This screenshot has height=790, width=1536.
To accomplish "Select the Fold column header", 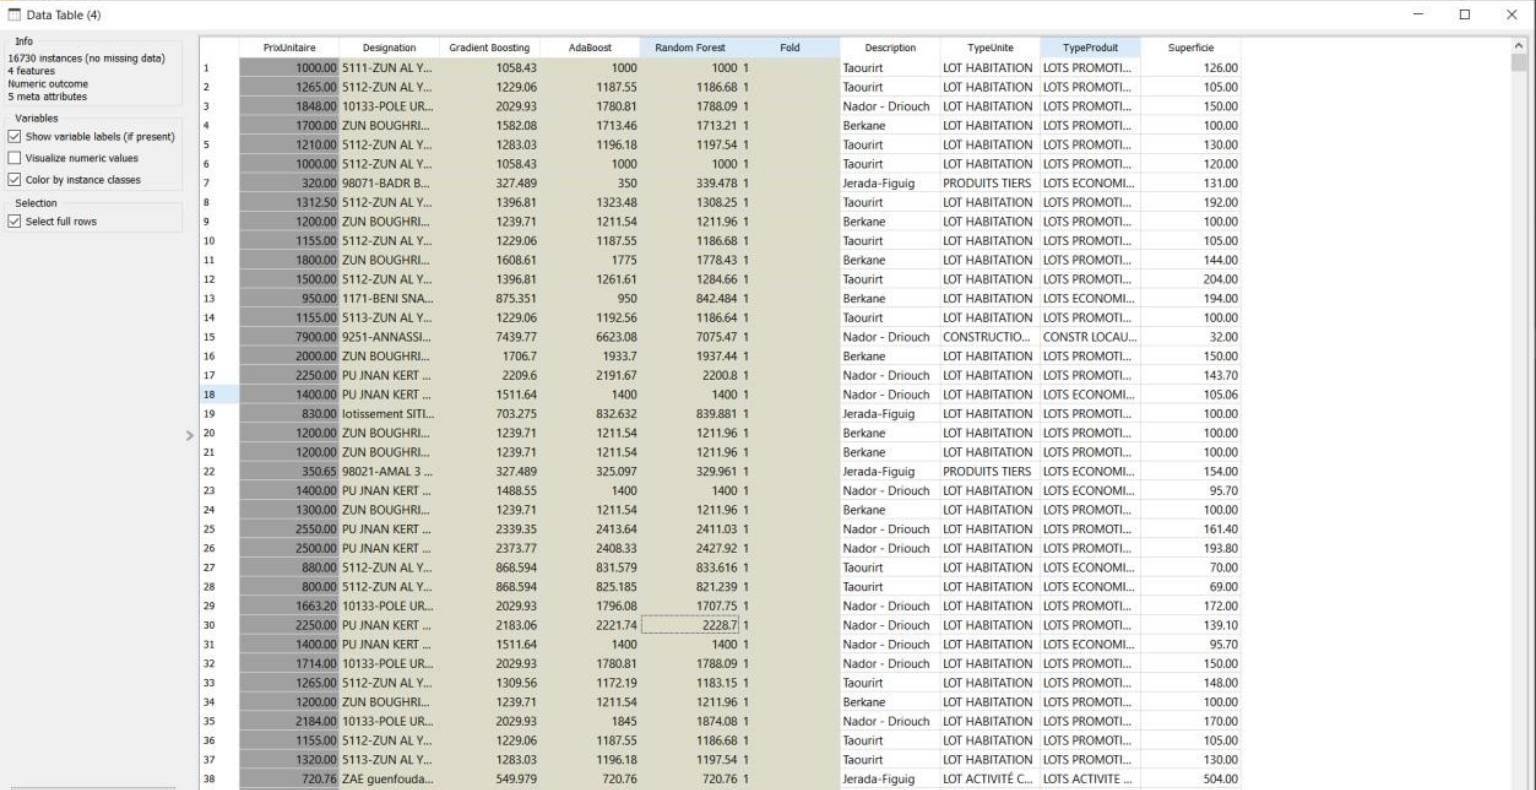I will [789, 48].
